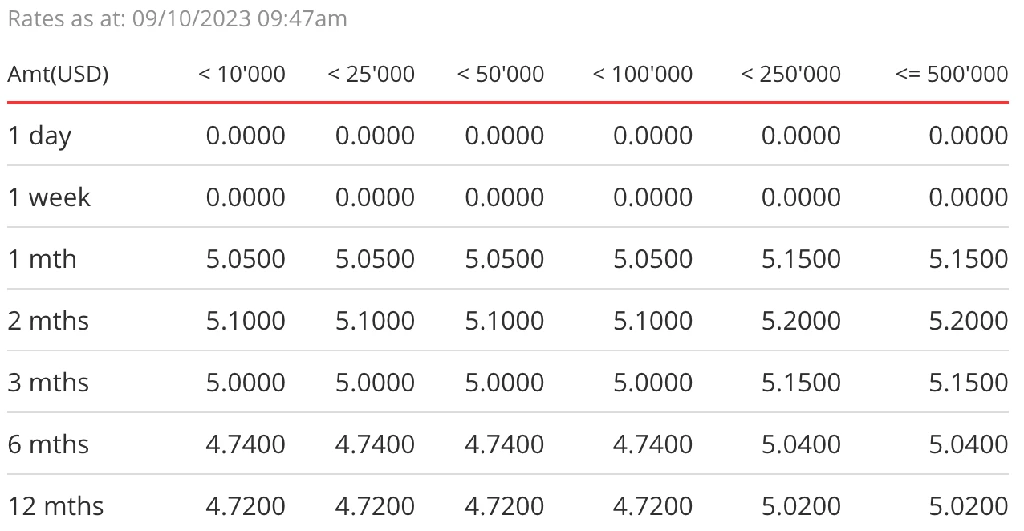Click the '< 50'000' column header
Viewport: 1024px width, 531px height.
point(500,74)
